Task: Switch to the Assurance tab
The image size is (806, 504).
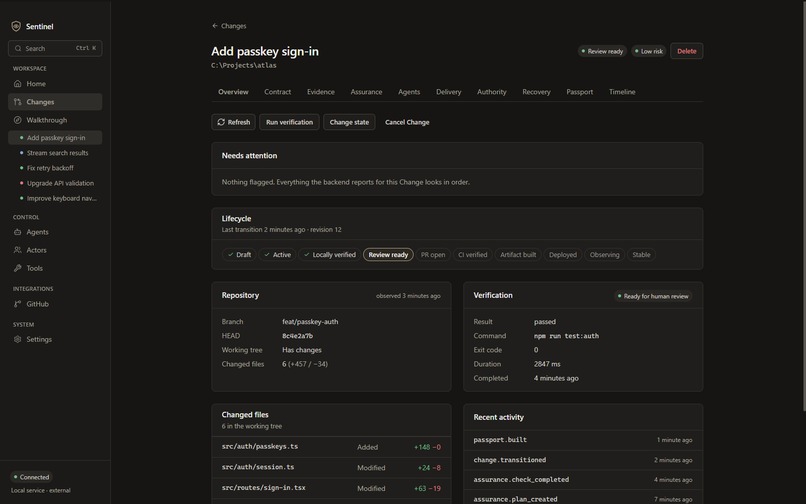Action: [x=366, y=92]
